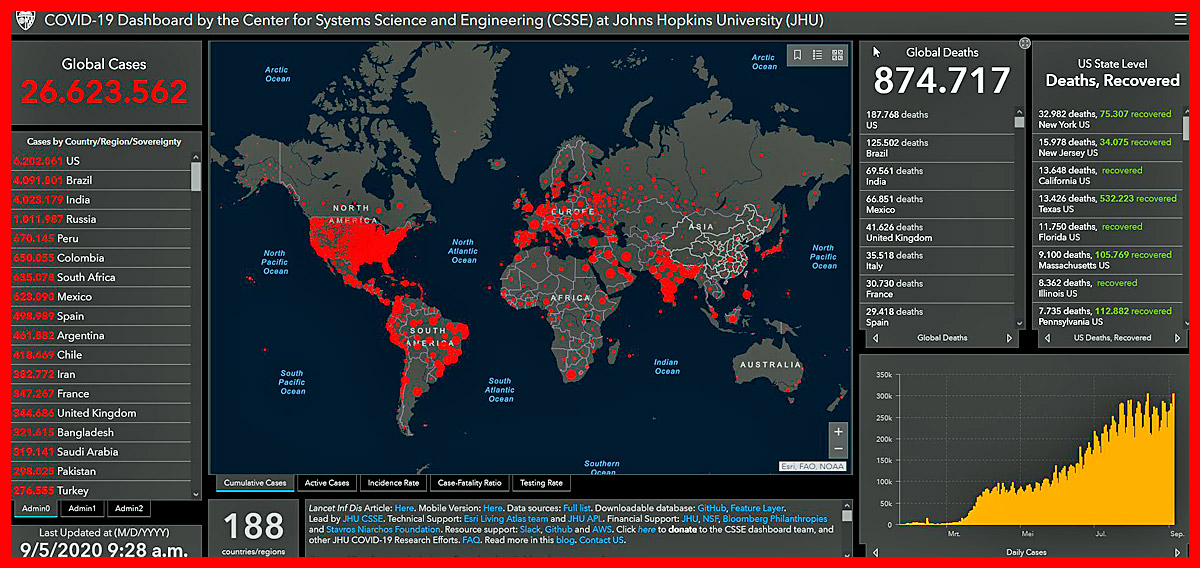Select Texas US deaths row
Screen dimensions: 1200x568
pyautogui.click(x=1108, y=203)
